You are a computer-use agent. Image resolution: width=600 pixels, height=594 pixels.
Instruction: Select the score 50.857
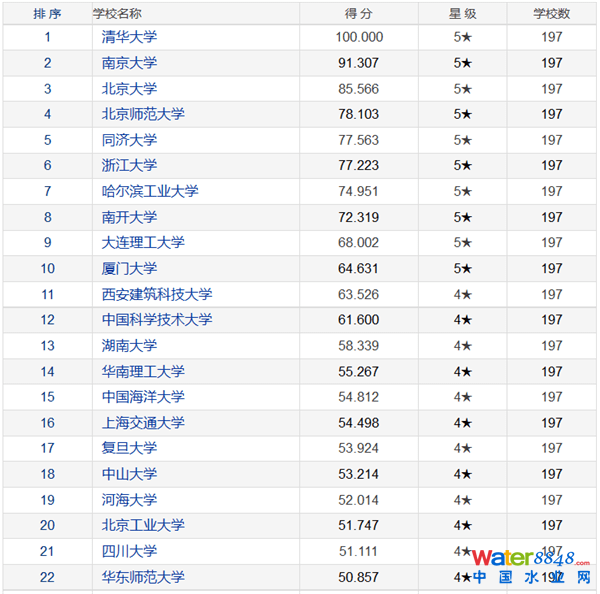click(359, 577)
